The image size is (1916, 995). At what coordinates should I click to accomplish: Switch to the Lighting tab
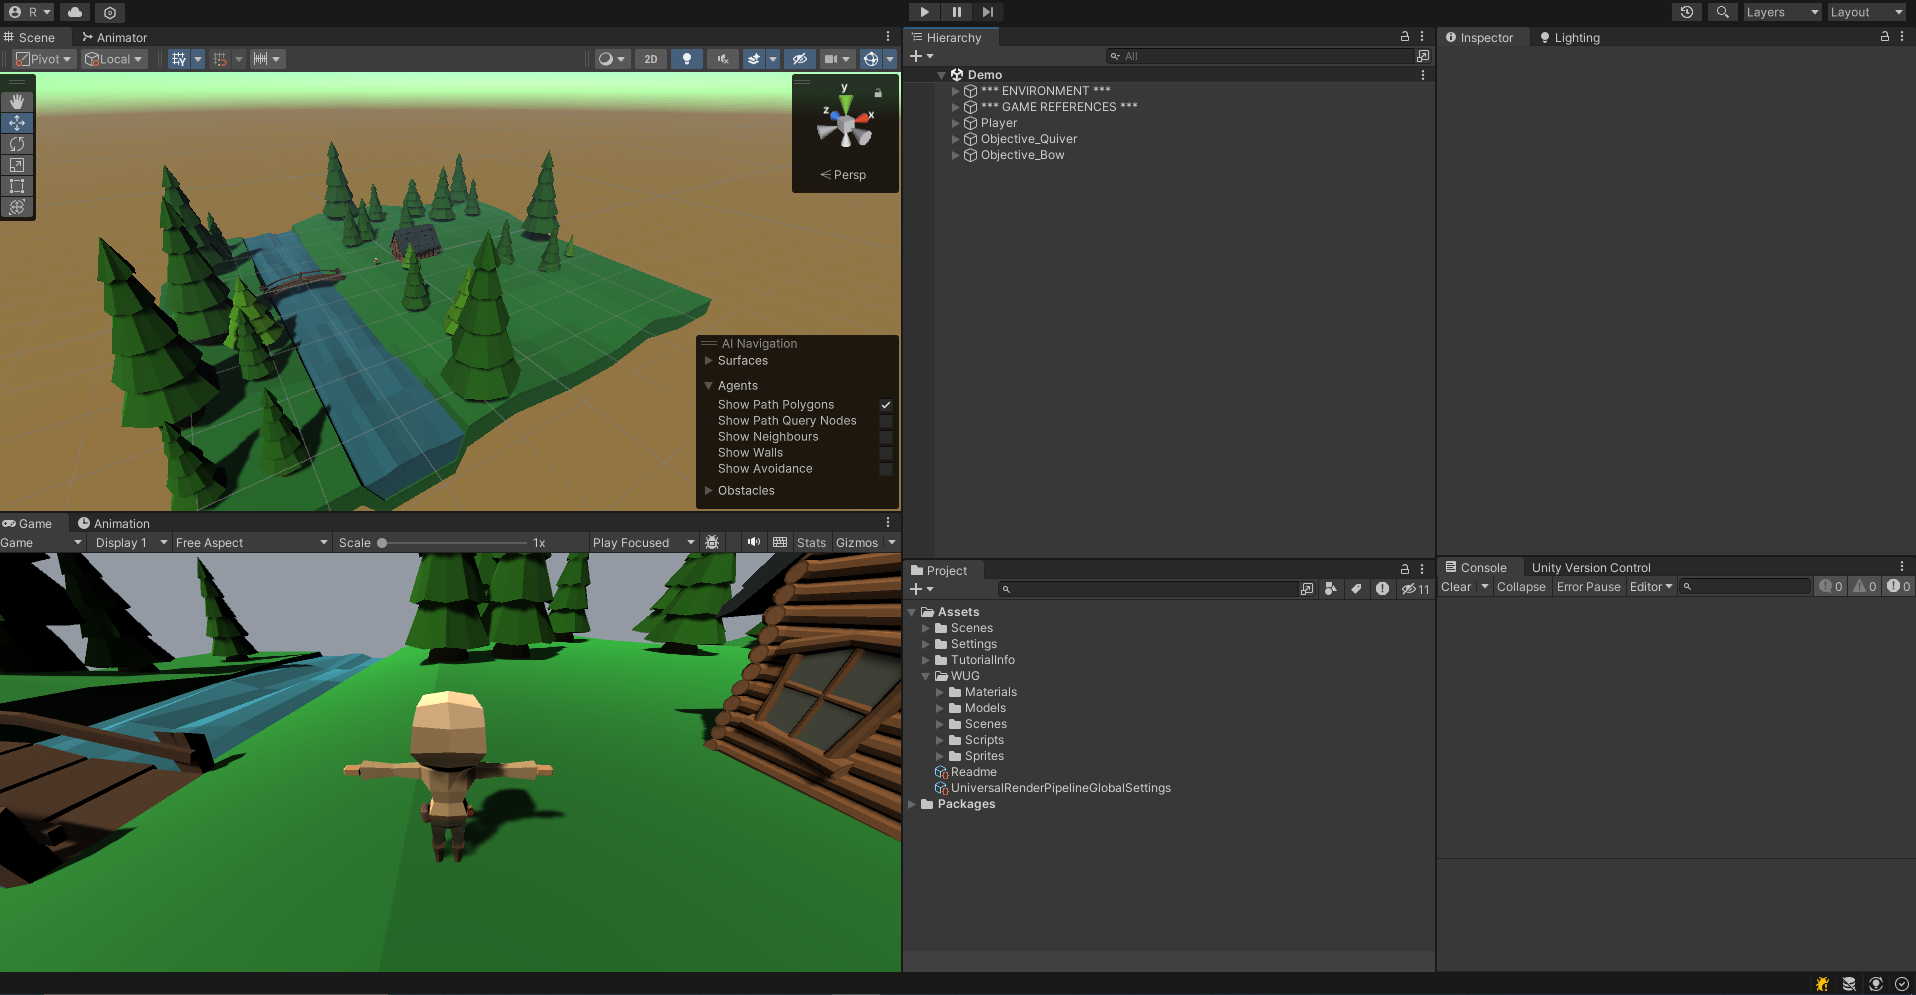pos(1570,38)
